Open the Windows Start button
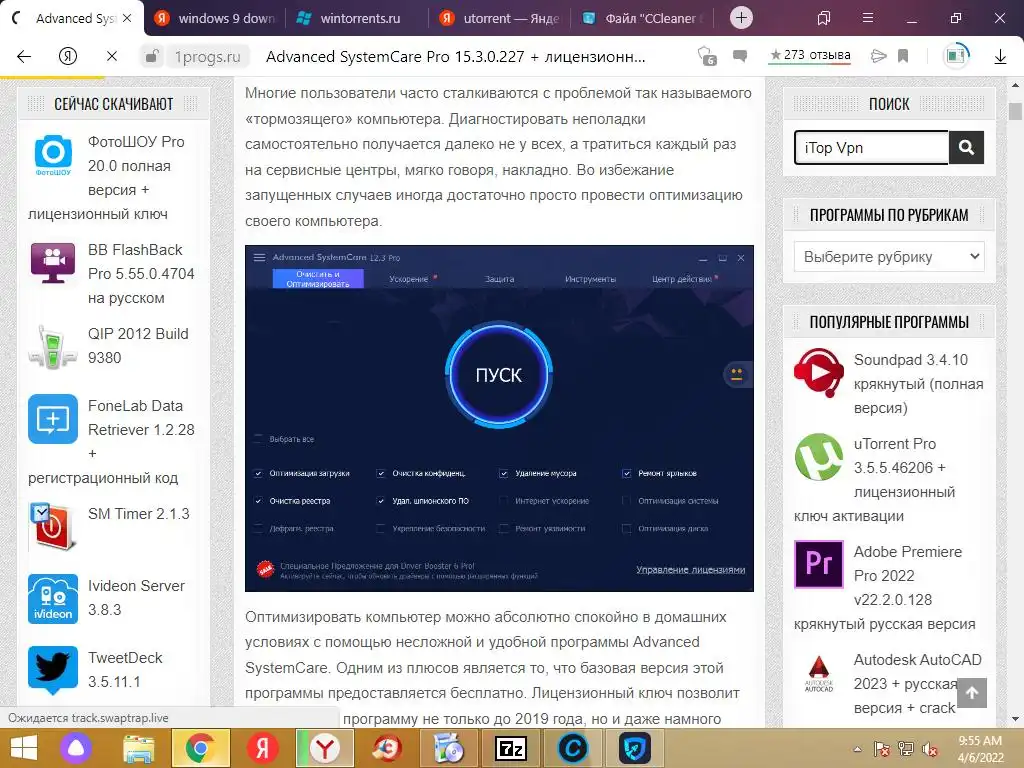The height and width of the screenshot is (768, 1024). [x=24, y=748]
